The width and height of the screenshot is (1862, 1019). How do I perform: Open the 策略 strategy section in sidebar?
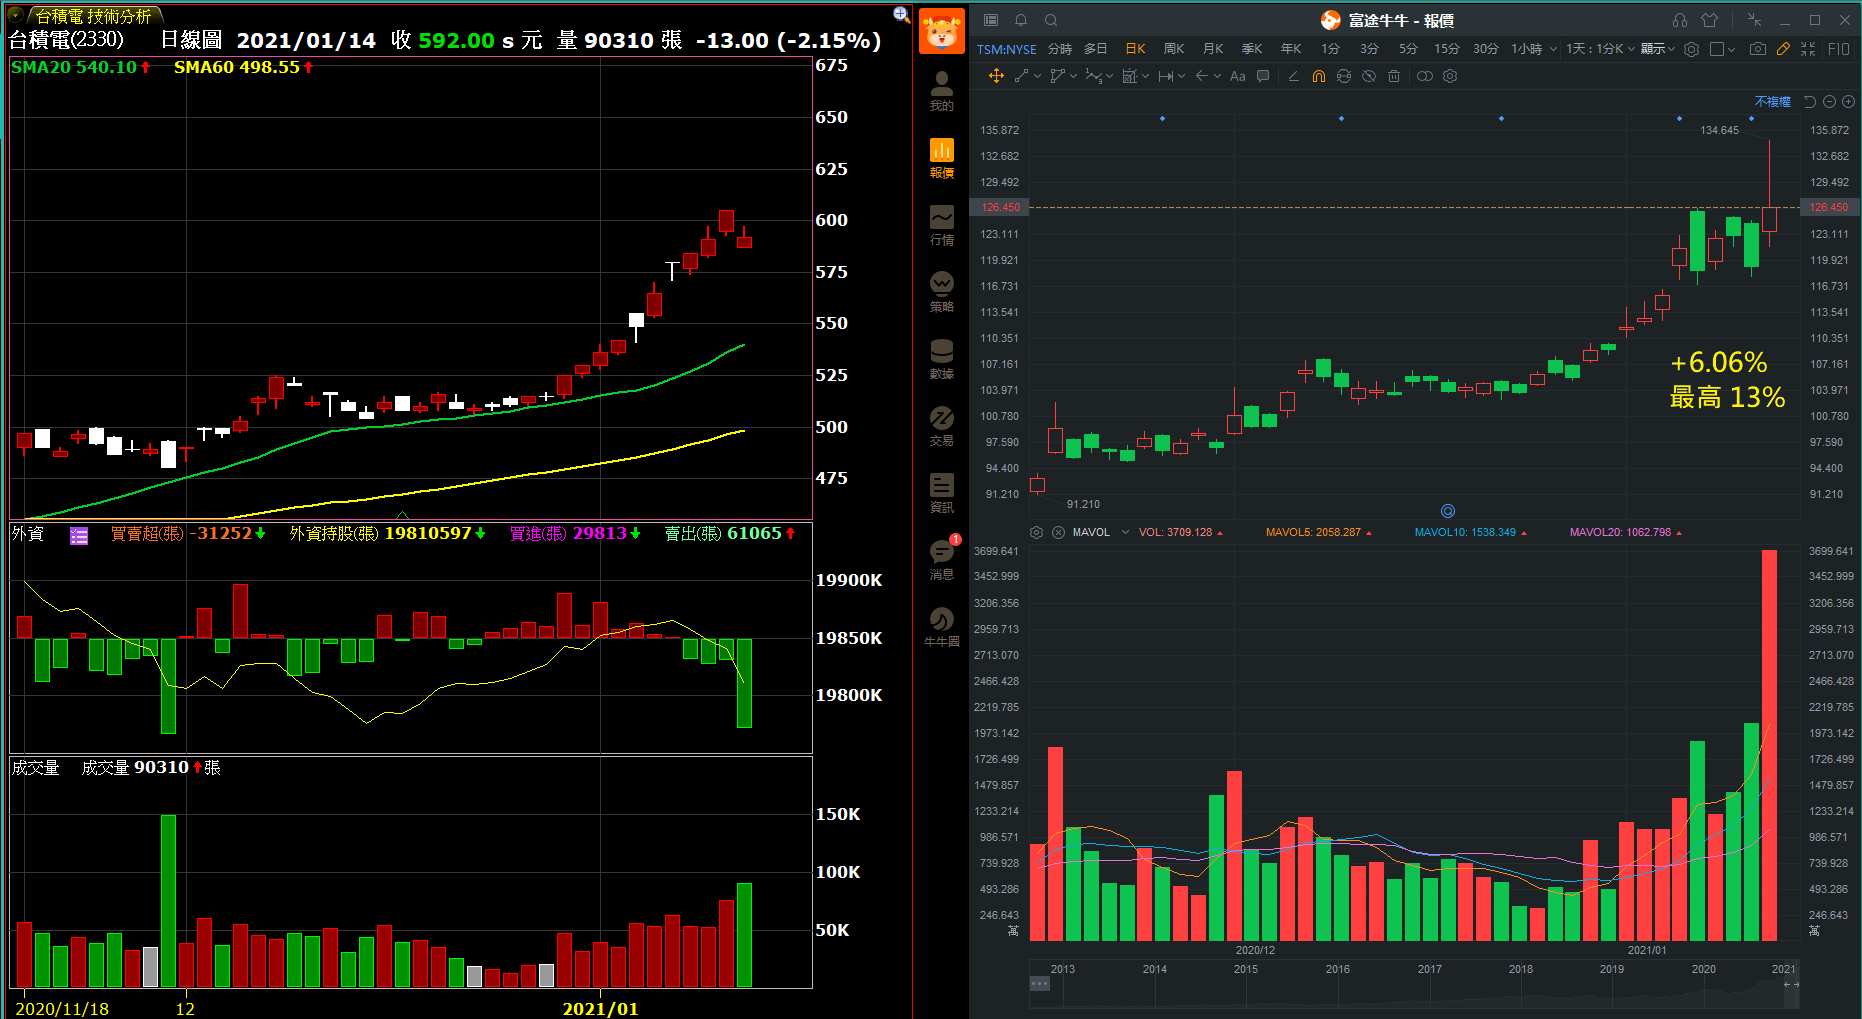tap(941, 292)
